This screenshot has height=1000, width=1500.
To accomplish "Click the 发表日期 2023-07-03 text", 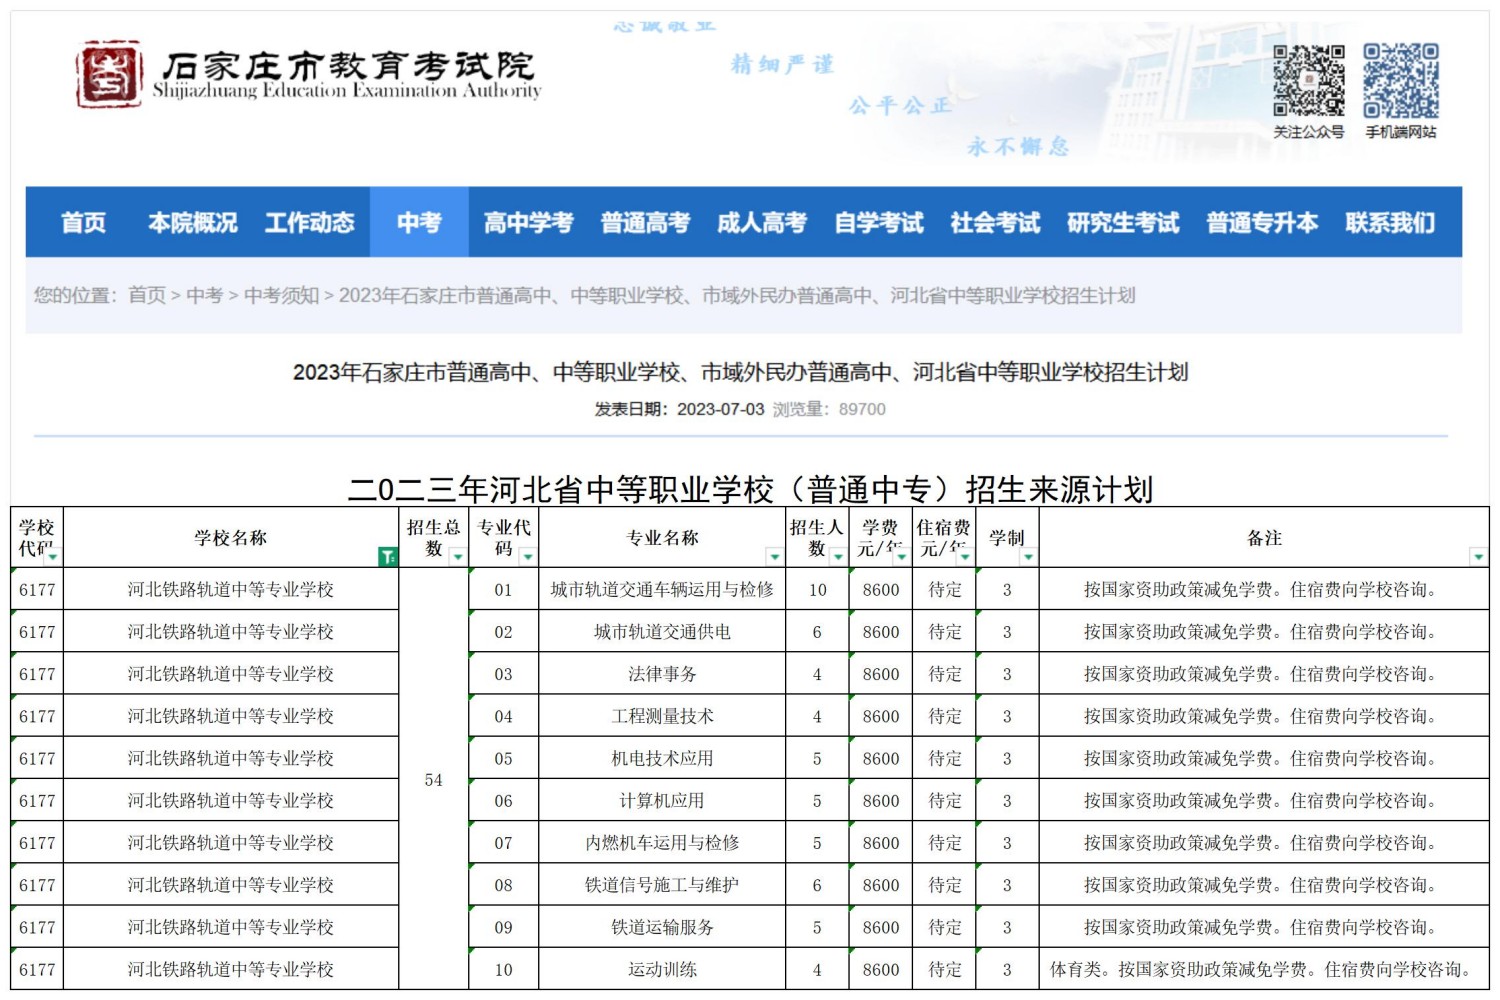I will 679,409.
